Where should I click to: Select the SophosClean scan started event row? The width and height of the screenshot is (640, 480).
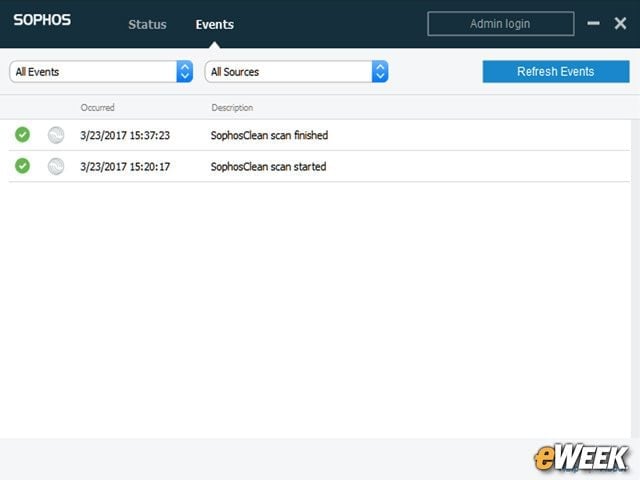[319, 167]
